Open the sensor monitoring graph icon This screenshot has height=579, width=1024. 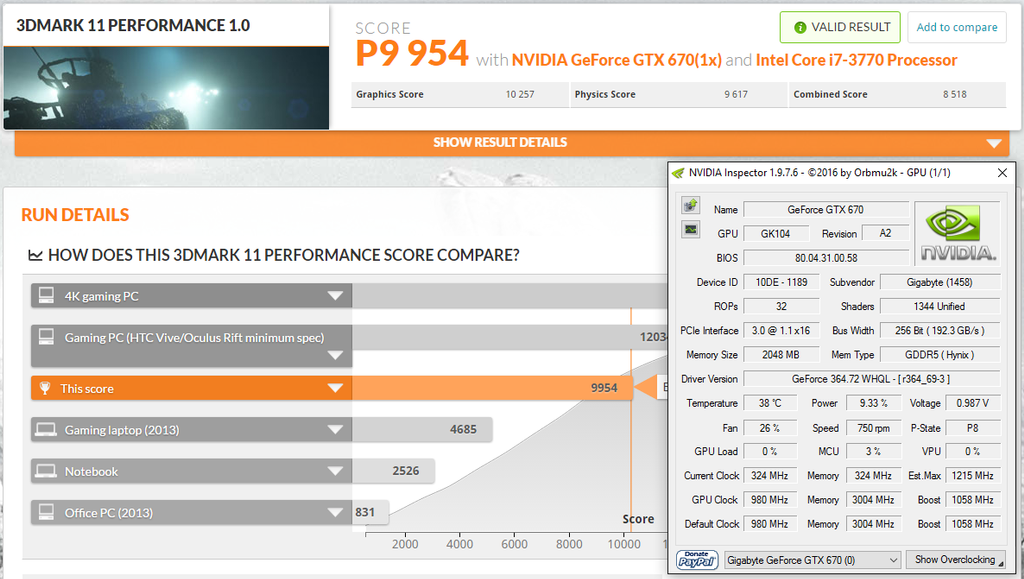click(x=690, y=229)
